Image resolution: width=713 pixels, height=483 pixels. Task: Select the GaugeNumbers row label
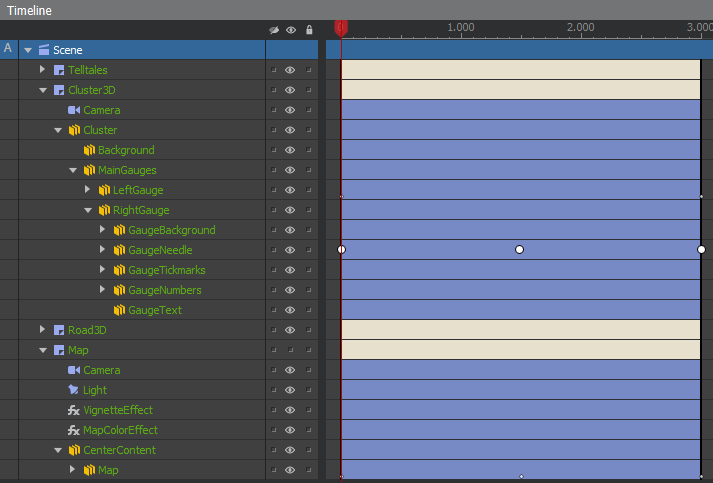[164, 290]
